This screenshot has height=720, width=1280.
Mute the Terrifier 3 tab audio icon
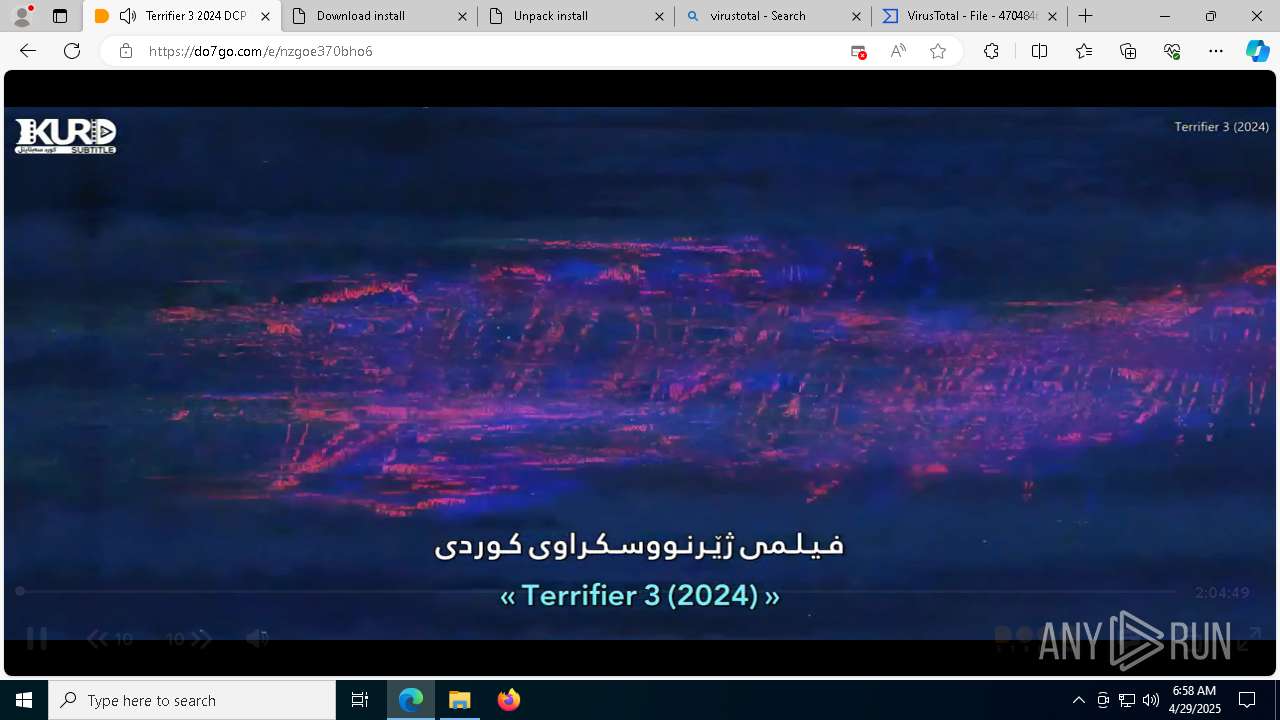pyautogui.click(x=128, y=16)
